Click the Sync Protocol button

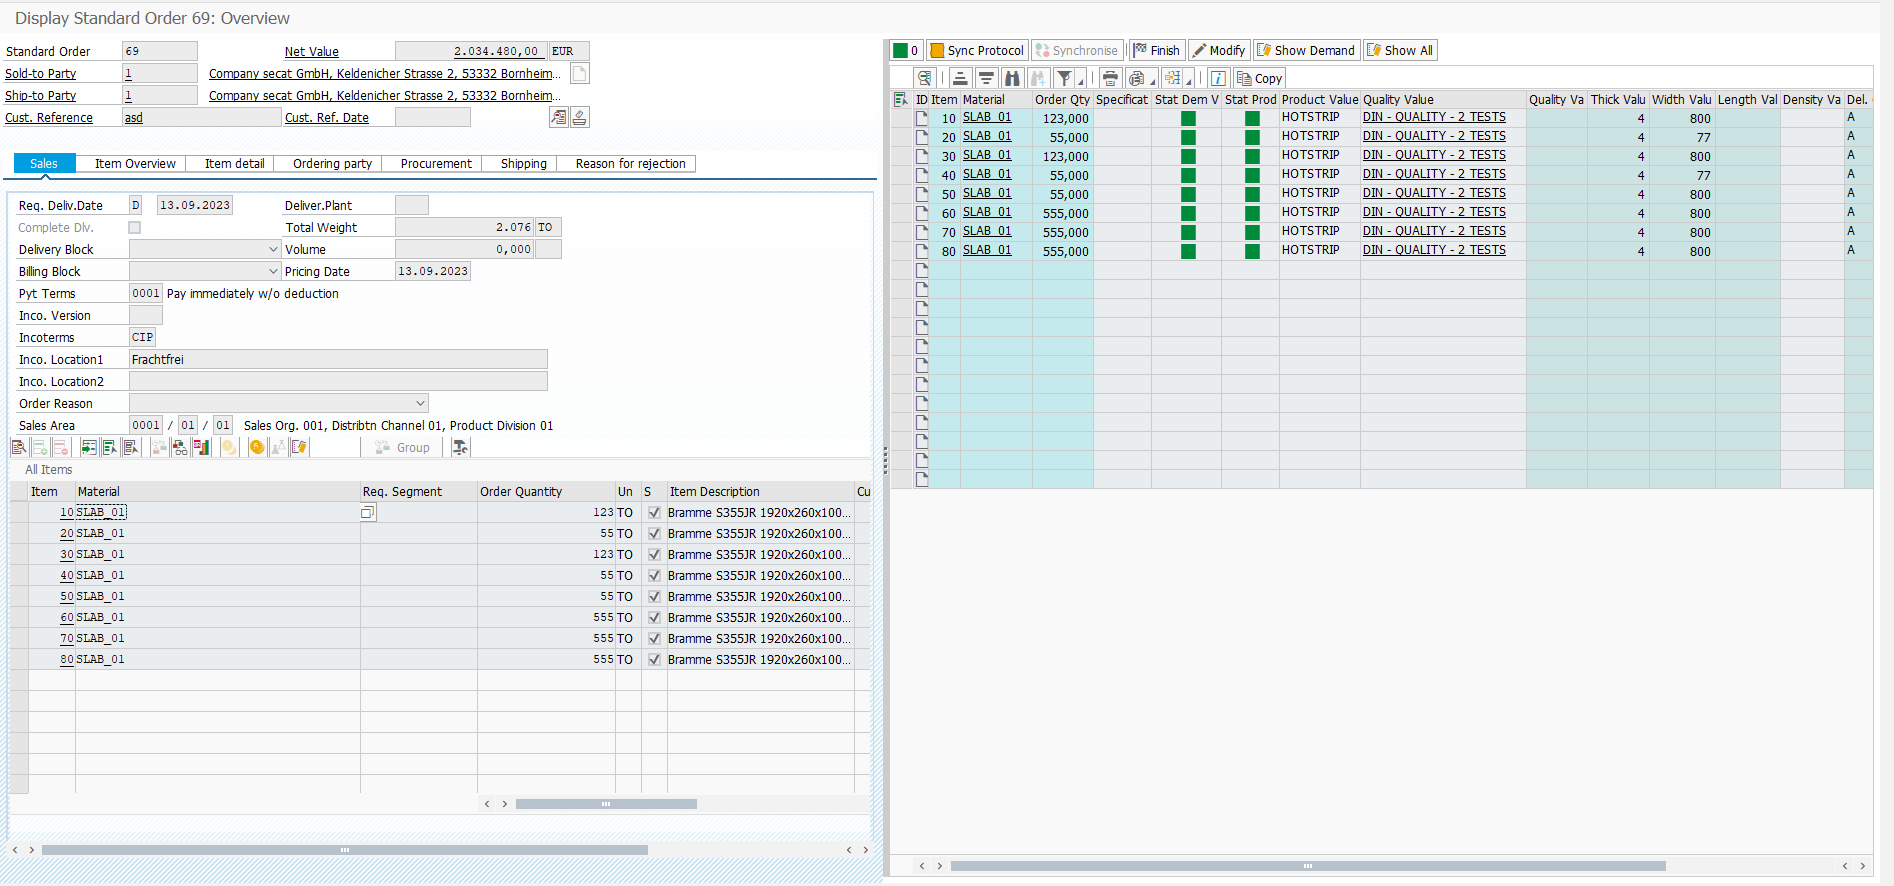coord(977,51)
